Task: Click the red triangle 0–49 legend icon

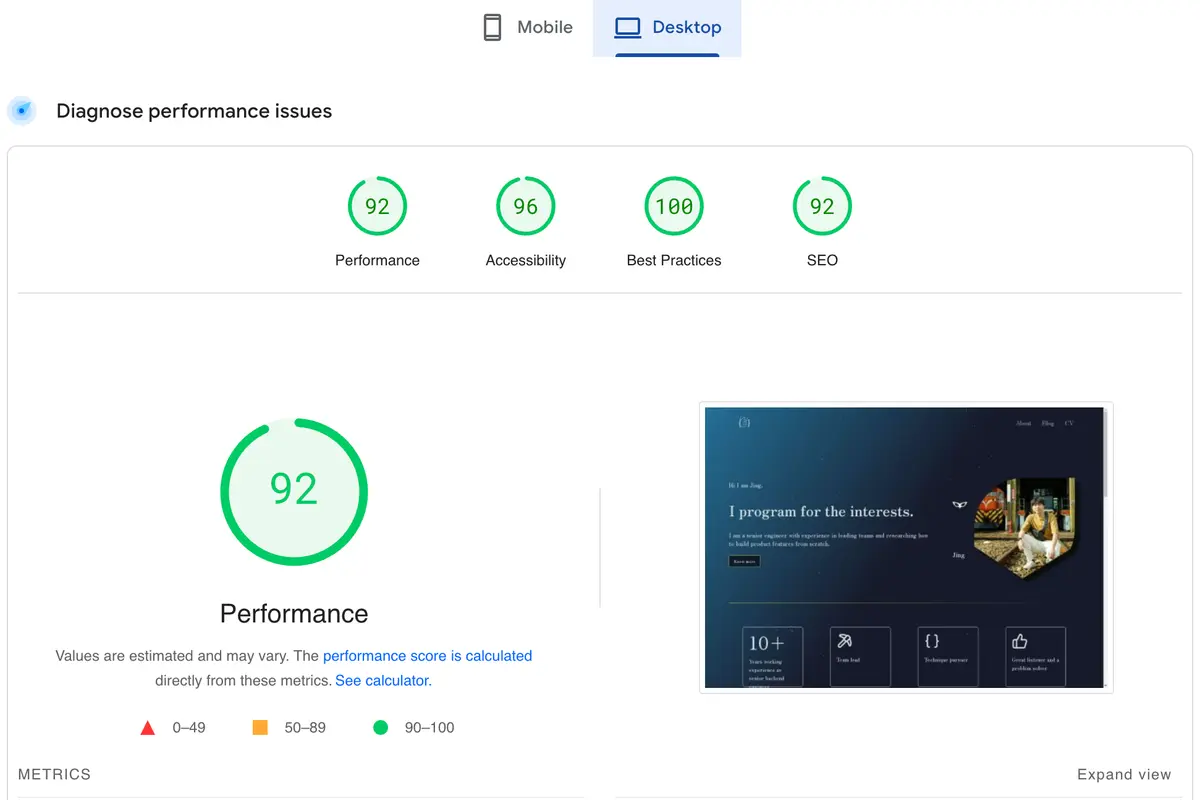Action: (x=148, y=728)
